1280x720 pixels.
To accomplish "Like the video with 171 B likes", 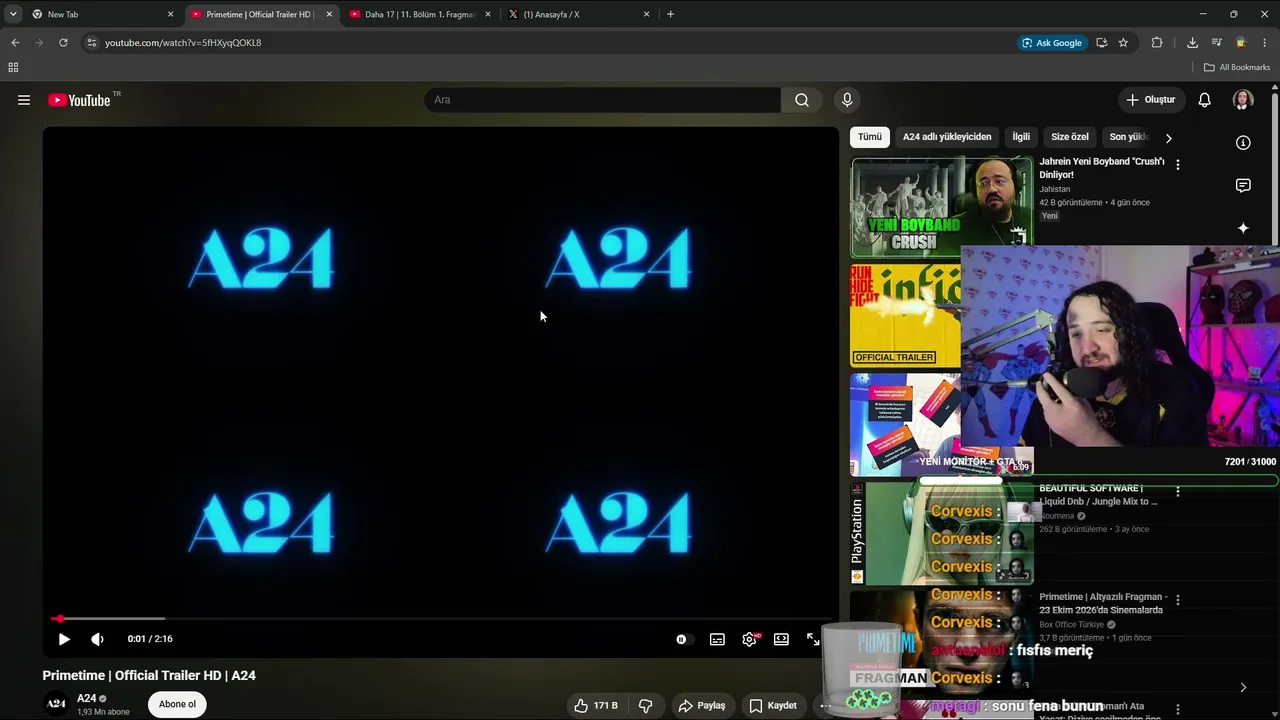I will click(595, 705).
